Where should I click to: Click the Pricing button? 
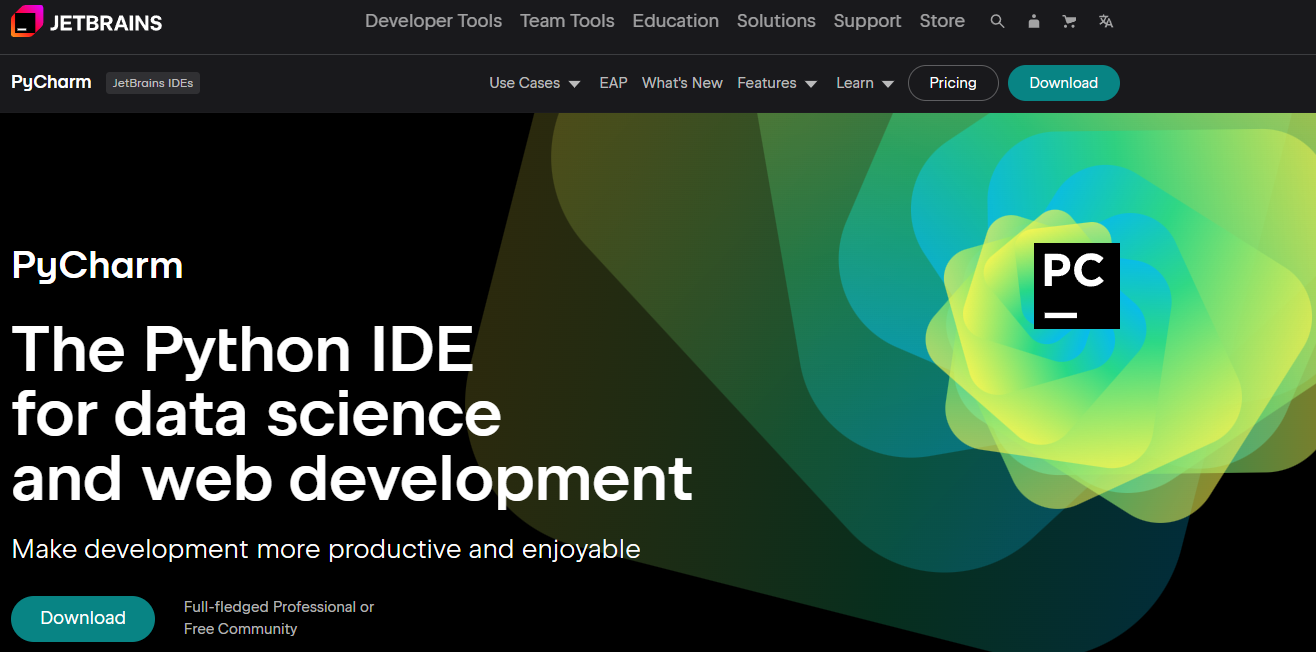953,83
